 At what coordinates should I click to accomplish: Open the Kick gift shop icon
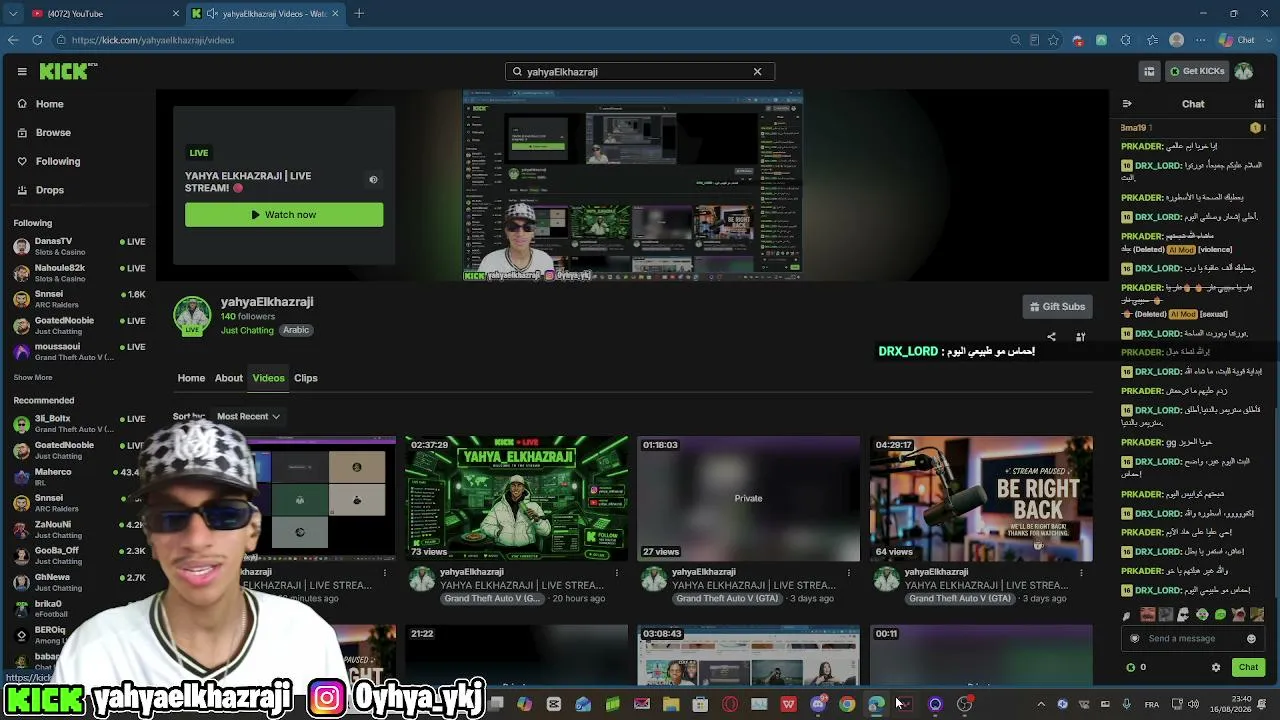click(x=1149, y=71)
